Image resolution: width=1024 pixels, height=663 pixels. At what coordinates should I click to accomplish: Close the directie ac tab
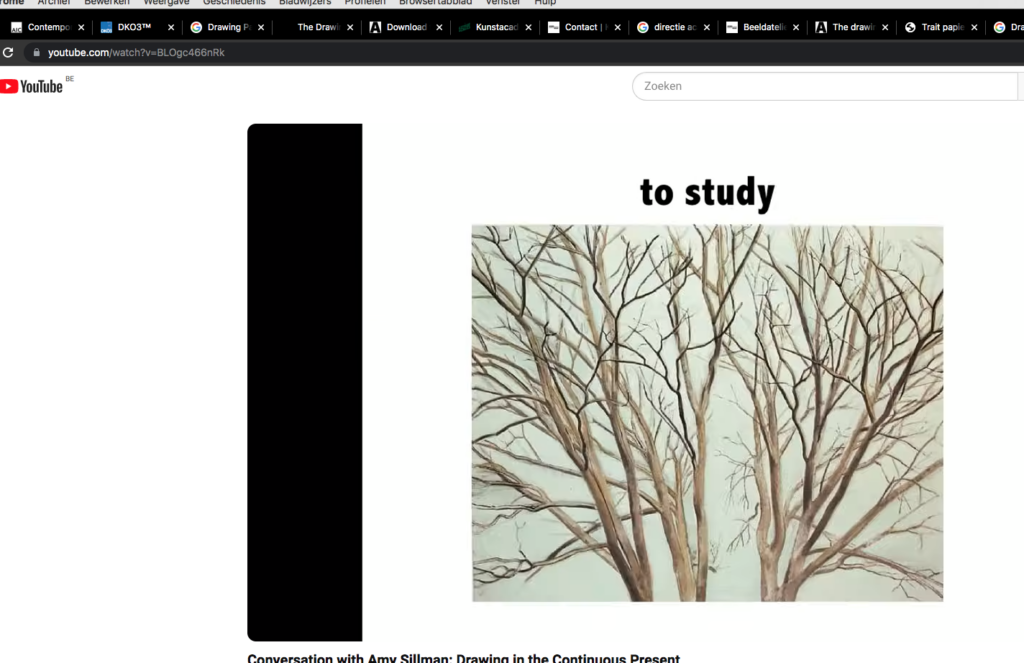point(707,27)
